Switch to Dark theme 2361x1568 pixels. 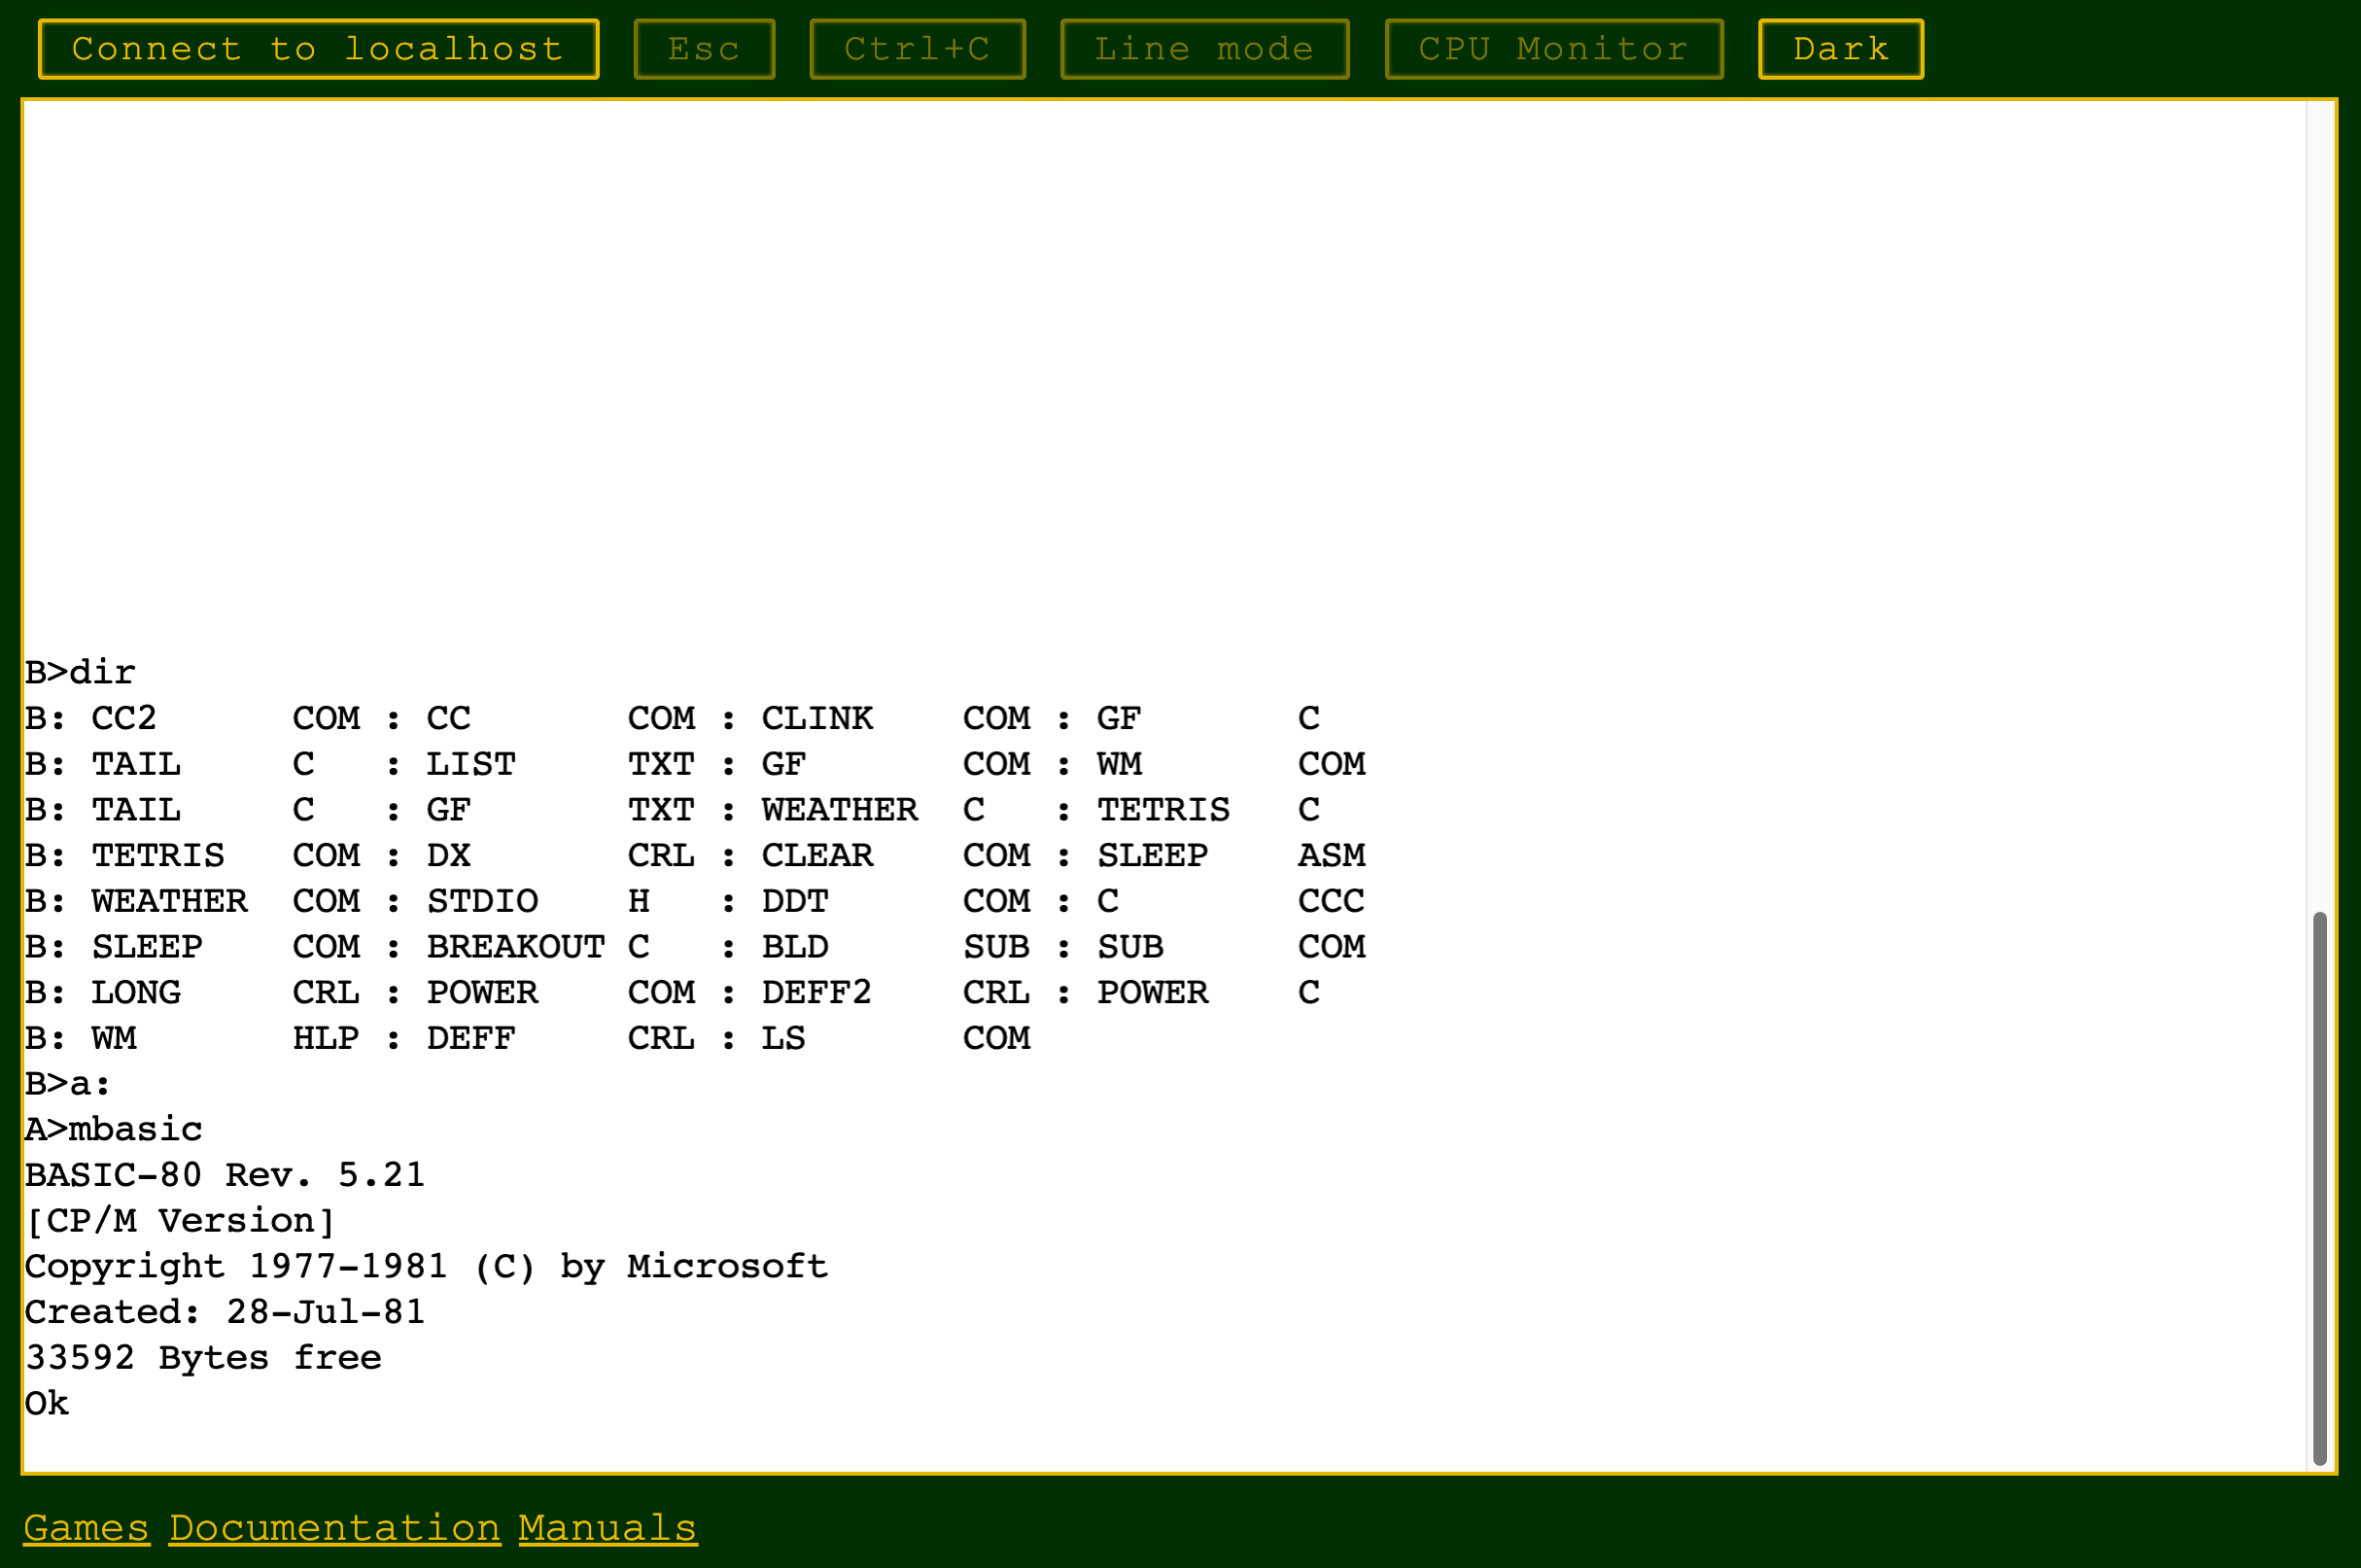1840,49
